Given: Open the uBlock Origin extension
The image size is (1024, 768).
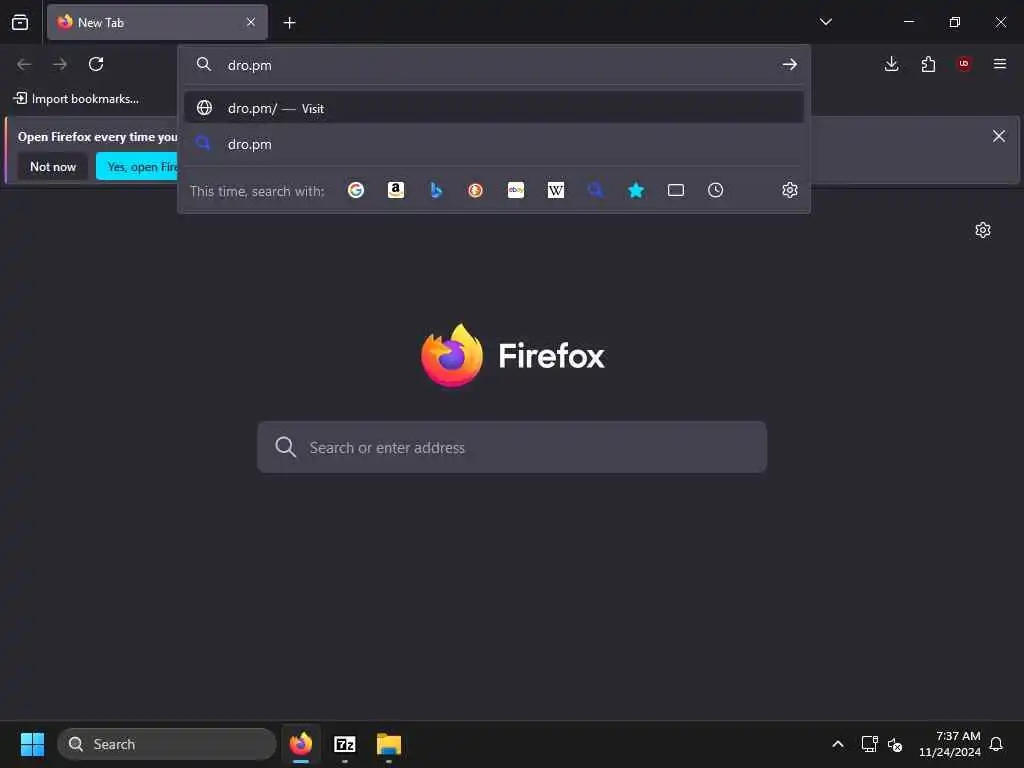Looking at the screenshot, I should [x=964, y=64].
